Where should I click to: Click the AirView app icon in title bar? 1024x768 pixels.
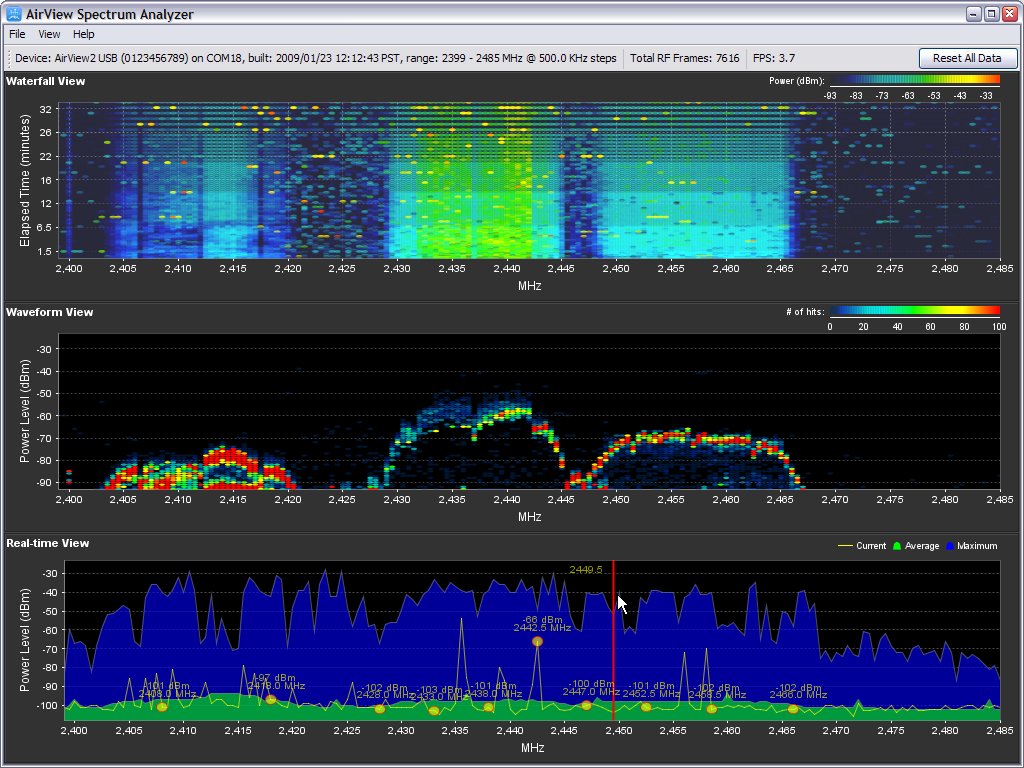14,14
